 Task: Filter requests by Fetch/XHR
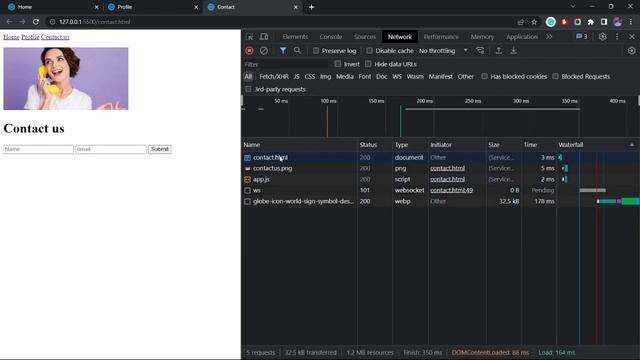coord(274,76)
